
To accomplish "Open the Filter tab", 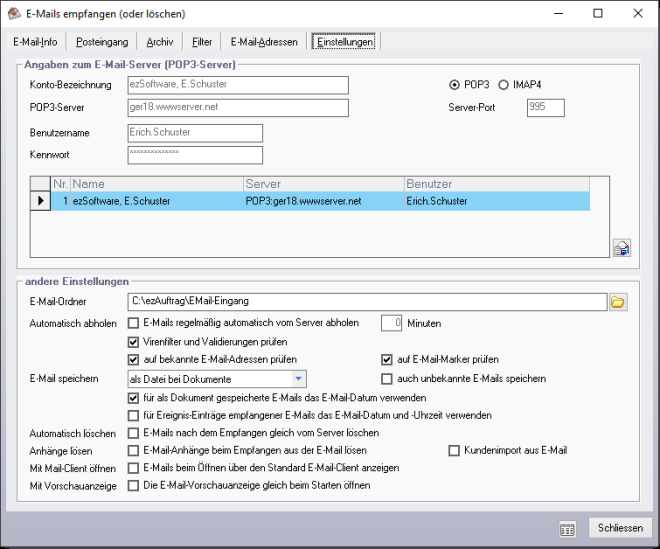I will coord(202,42).
